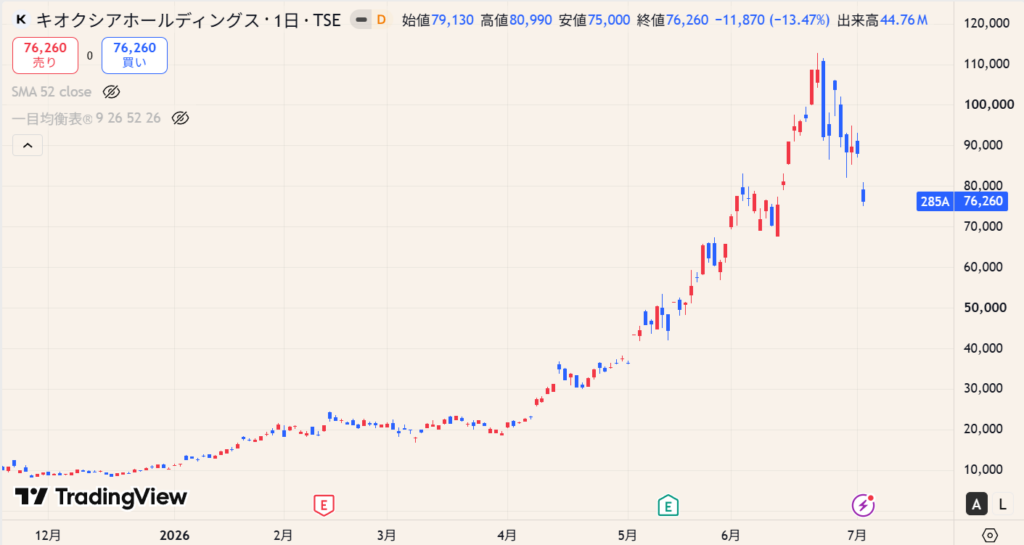Click the 一目均衡表 9 26 52 26 legend label

86,118
